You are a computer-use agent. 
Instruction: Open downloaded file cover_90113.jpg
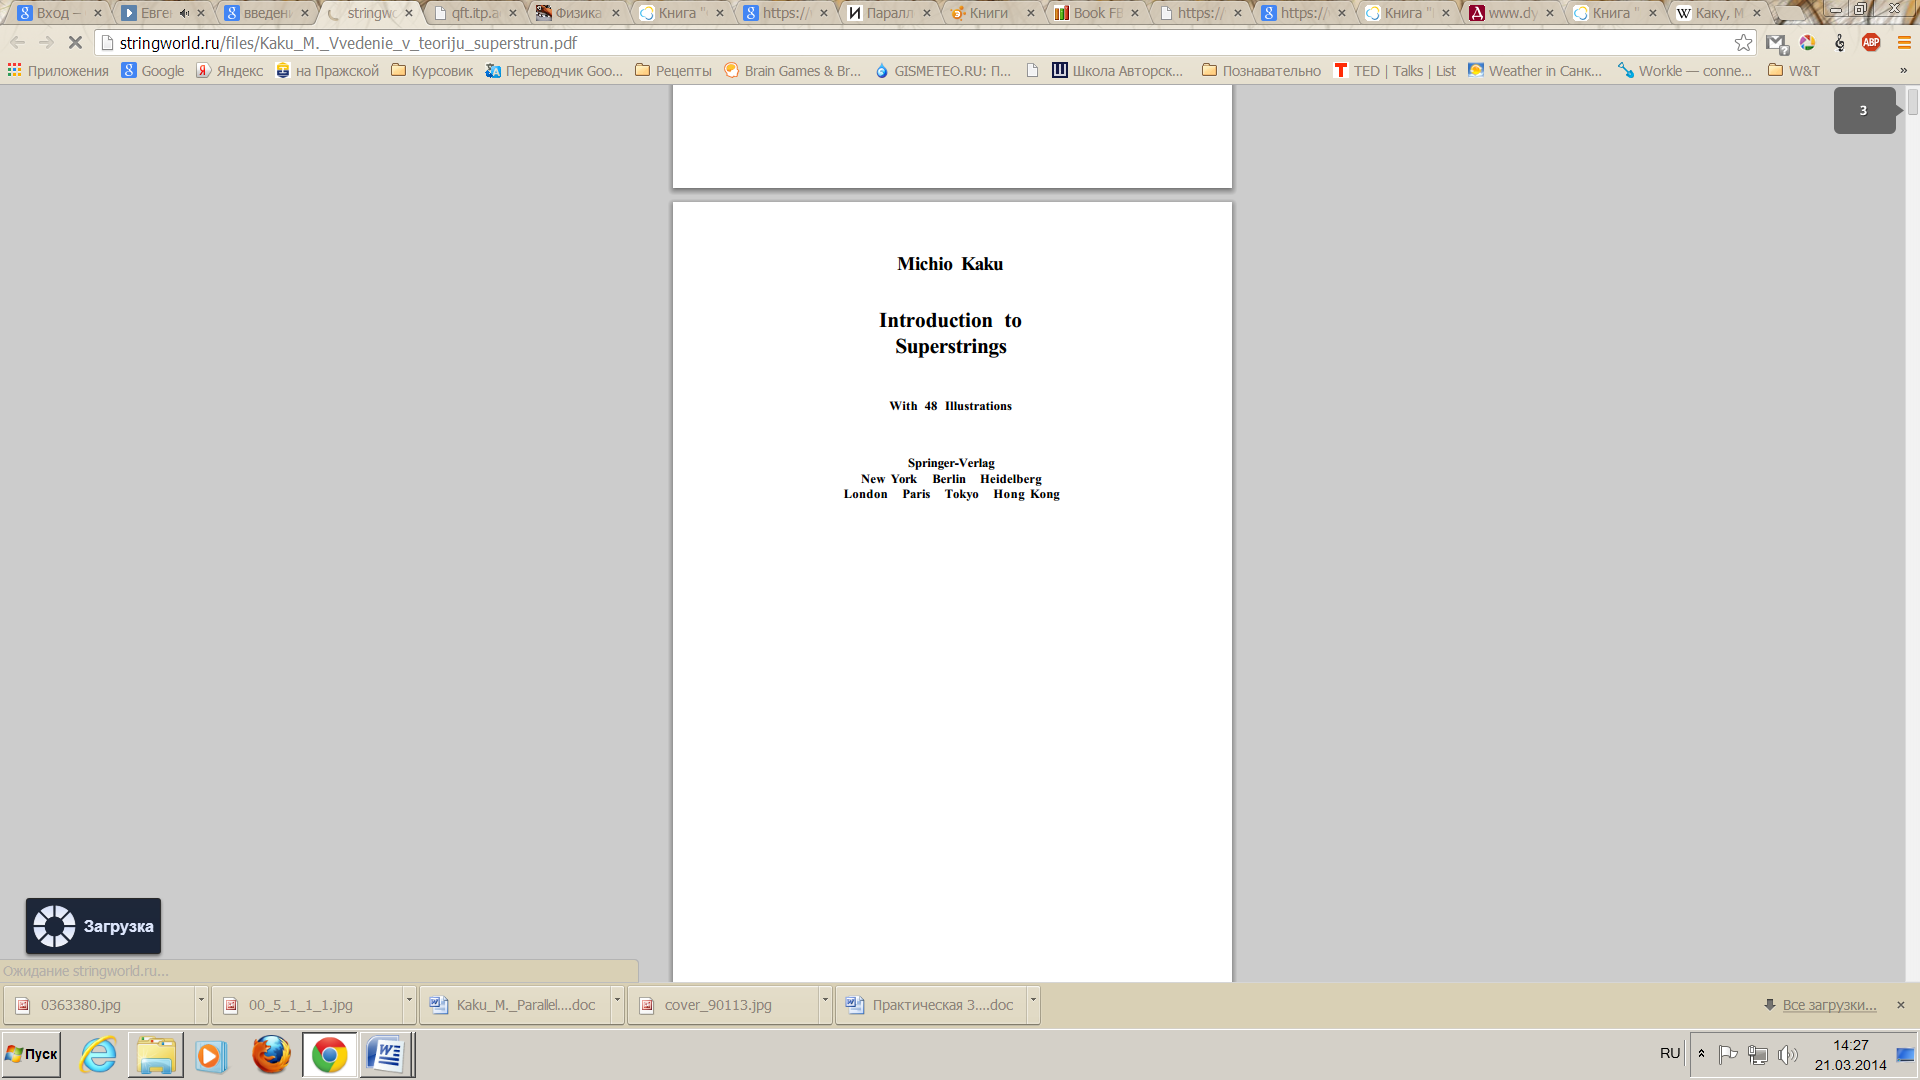[x=722, y=1005]
